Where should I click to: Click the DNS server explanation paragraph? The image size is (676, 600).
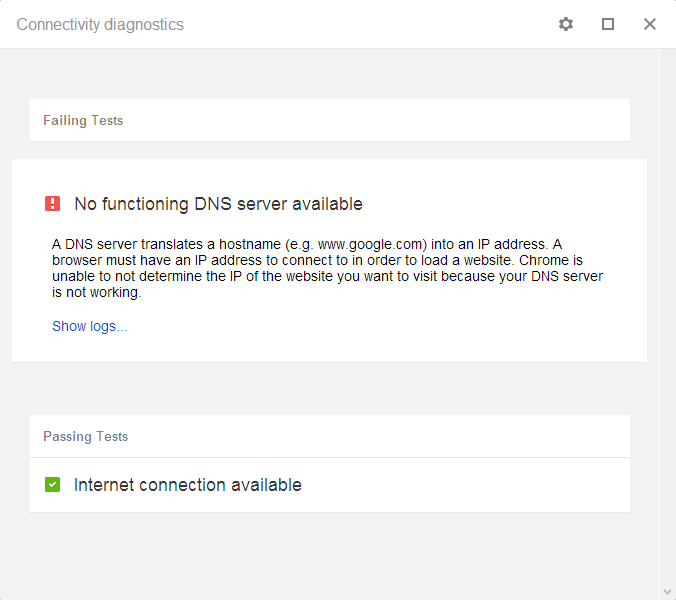(328, 268)
